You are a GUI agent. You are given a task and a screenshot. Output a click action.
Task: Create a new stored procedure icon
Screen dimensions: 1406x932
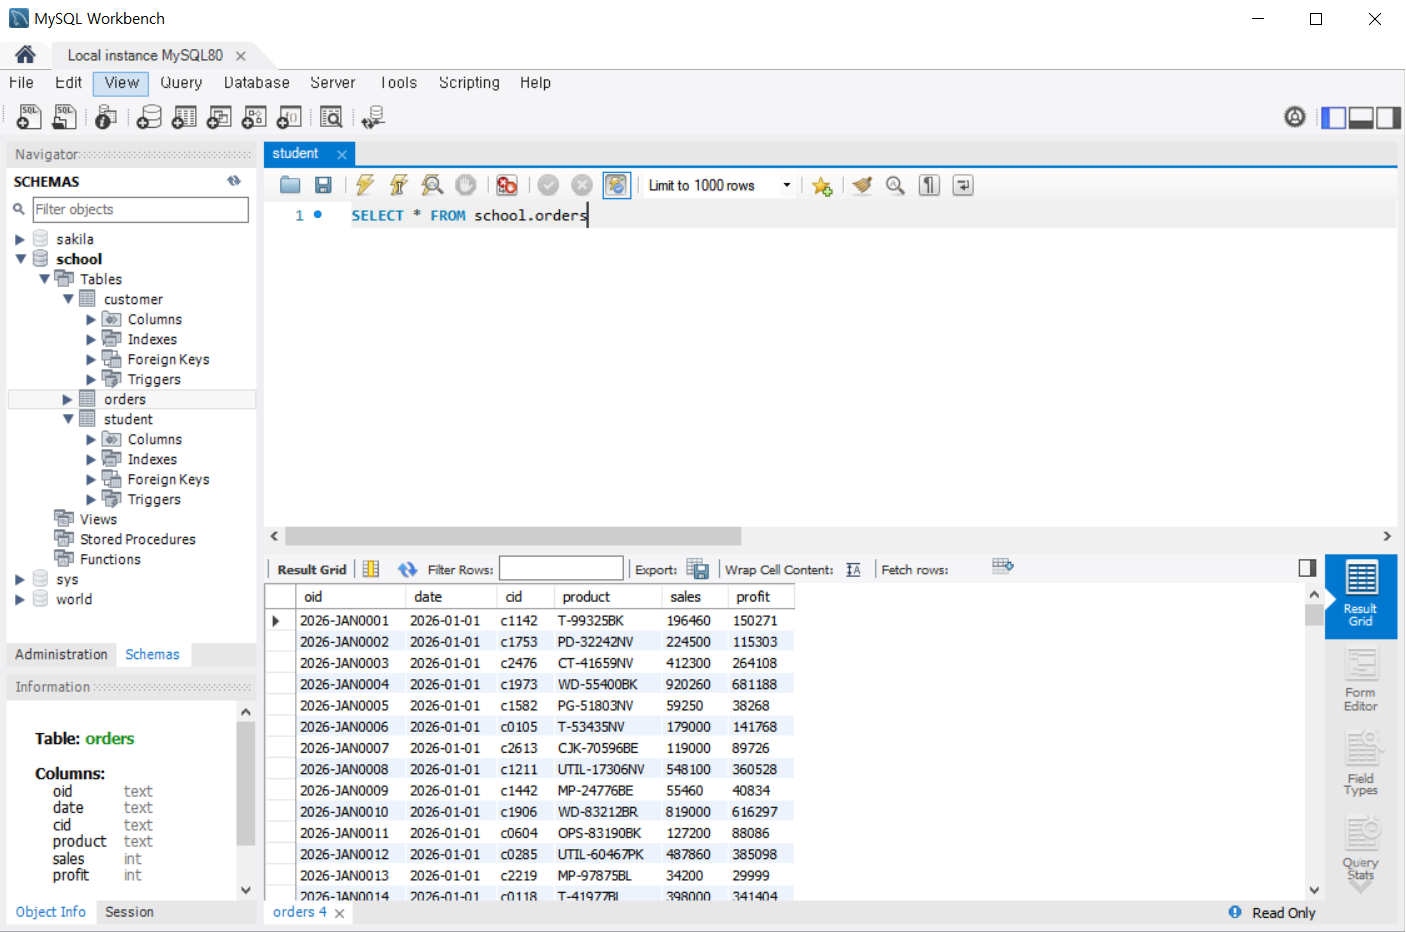click(254, 117)
